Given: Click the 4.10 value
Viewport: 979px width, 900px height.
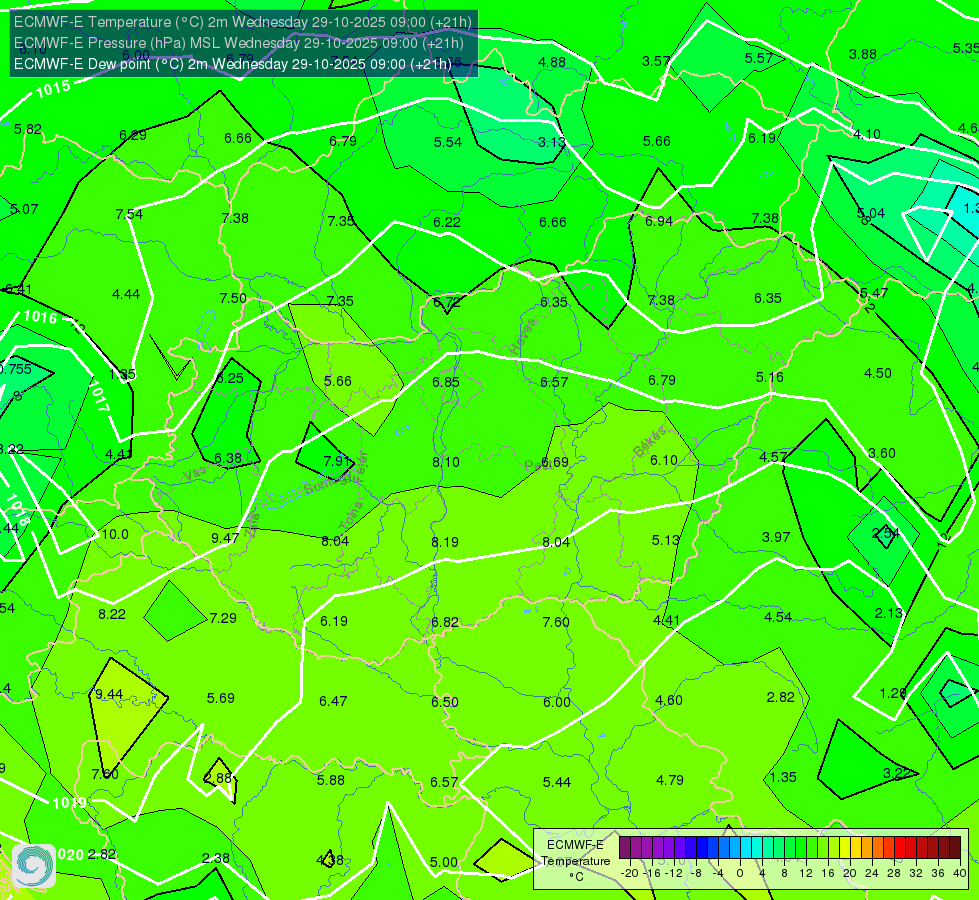Looking at the screenshot, I should pyautogui.click(x=867, y=134).
